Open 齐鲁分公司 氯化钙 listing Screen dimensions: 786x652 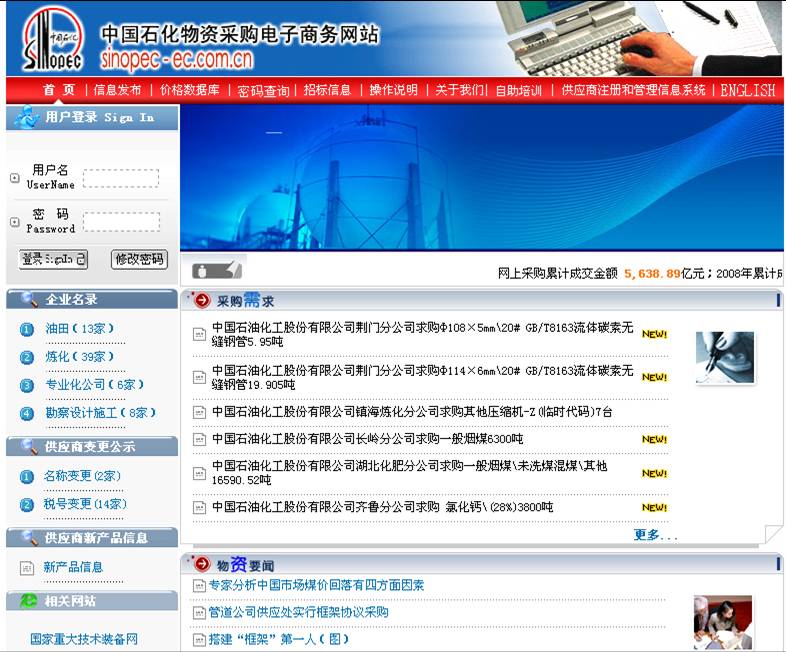[x=382, y=507]
